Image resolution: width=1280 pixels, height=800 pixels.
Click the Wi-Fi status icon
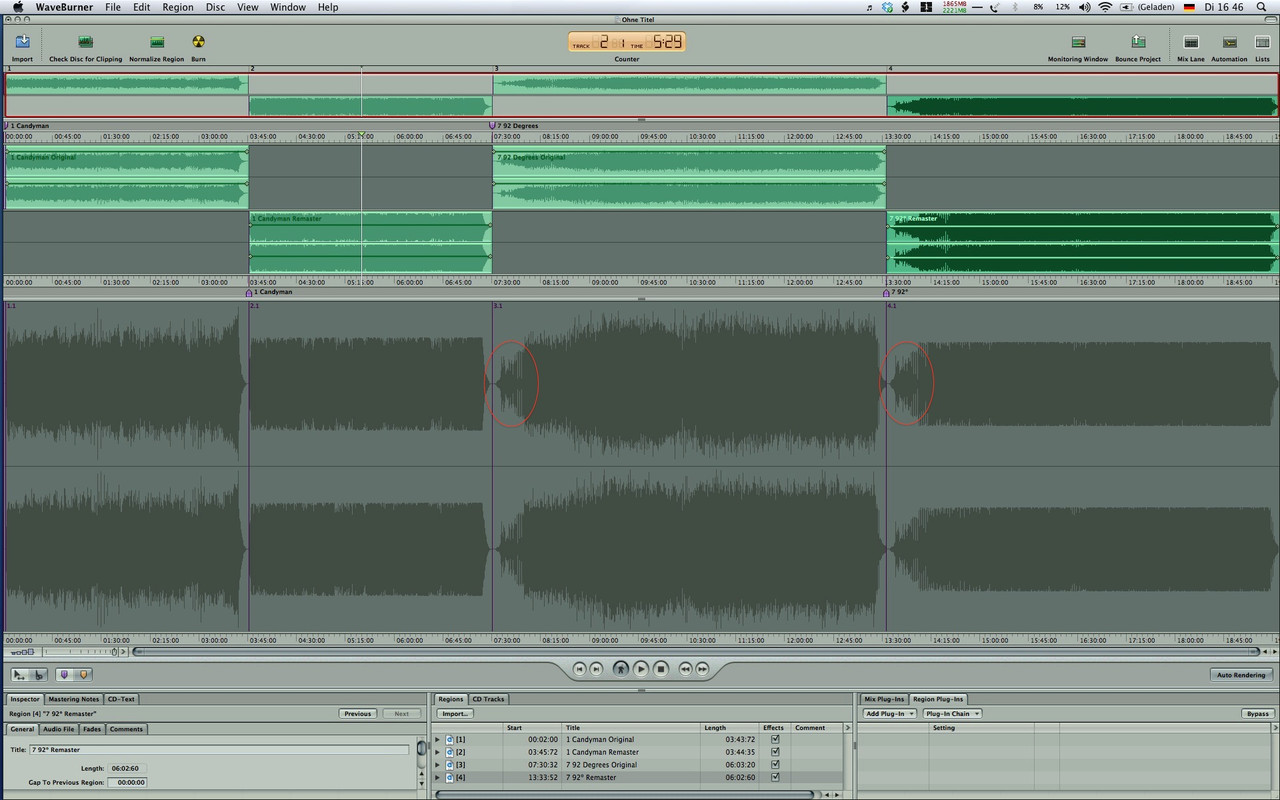tap(1105, 7)
